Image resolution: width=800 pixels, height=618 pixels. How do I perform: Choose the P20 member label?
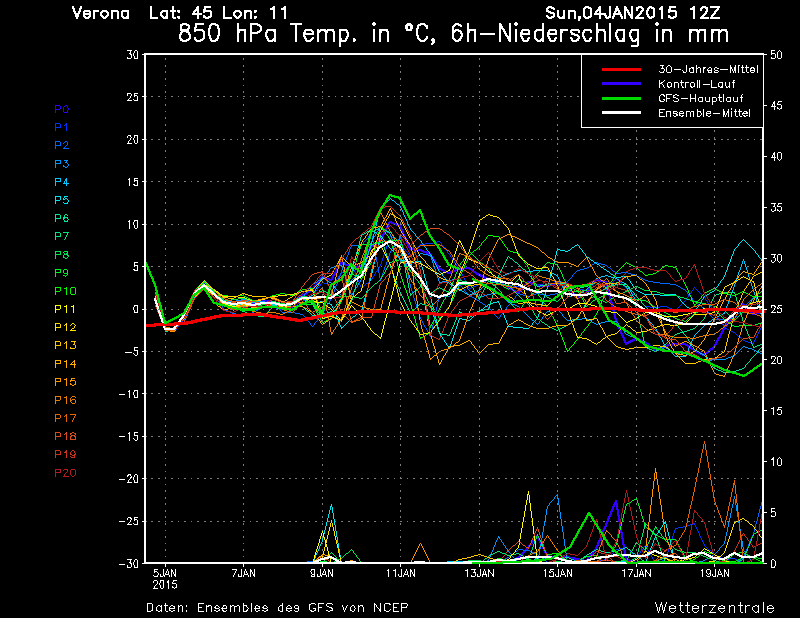click(x=65, y=473)
